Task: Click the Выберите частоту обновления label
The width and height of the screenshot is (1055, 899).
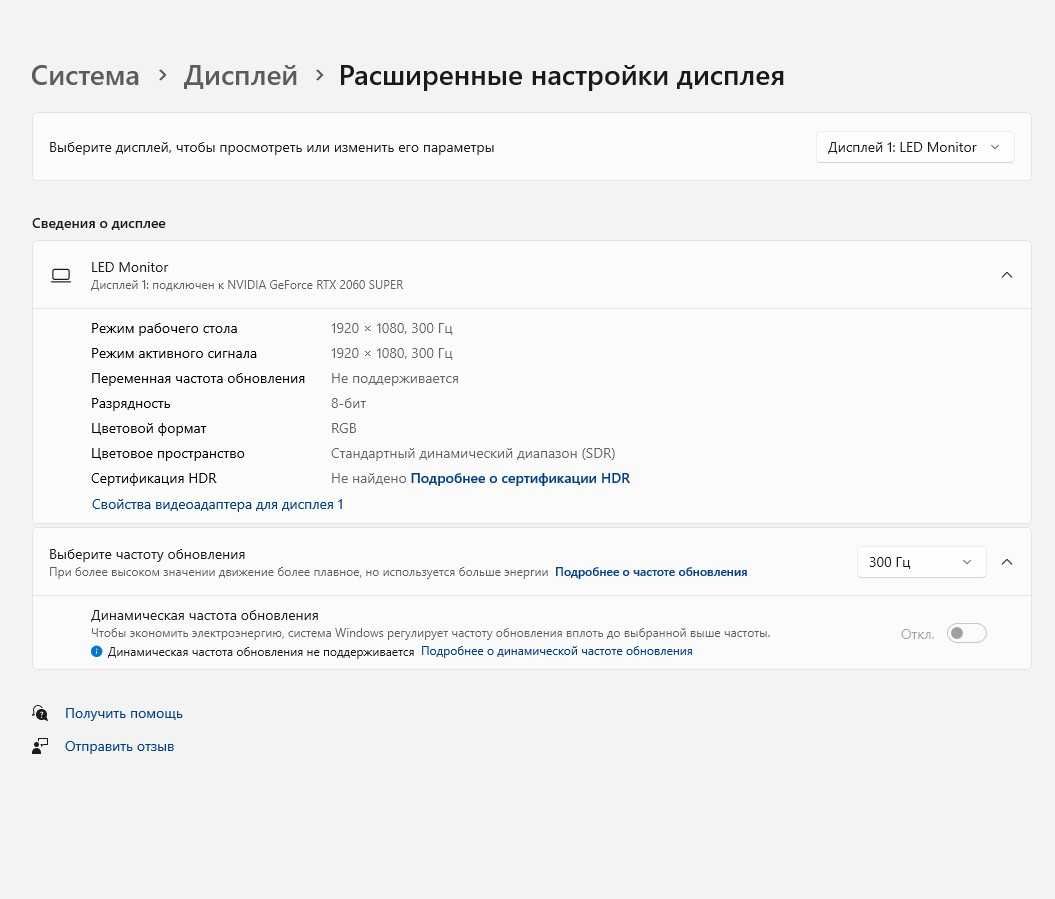Action: (147, 554)
